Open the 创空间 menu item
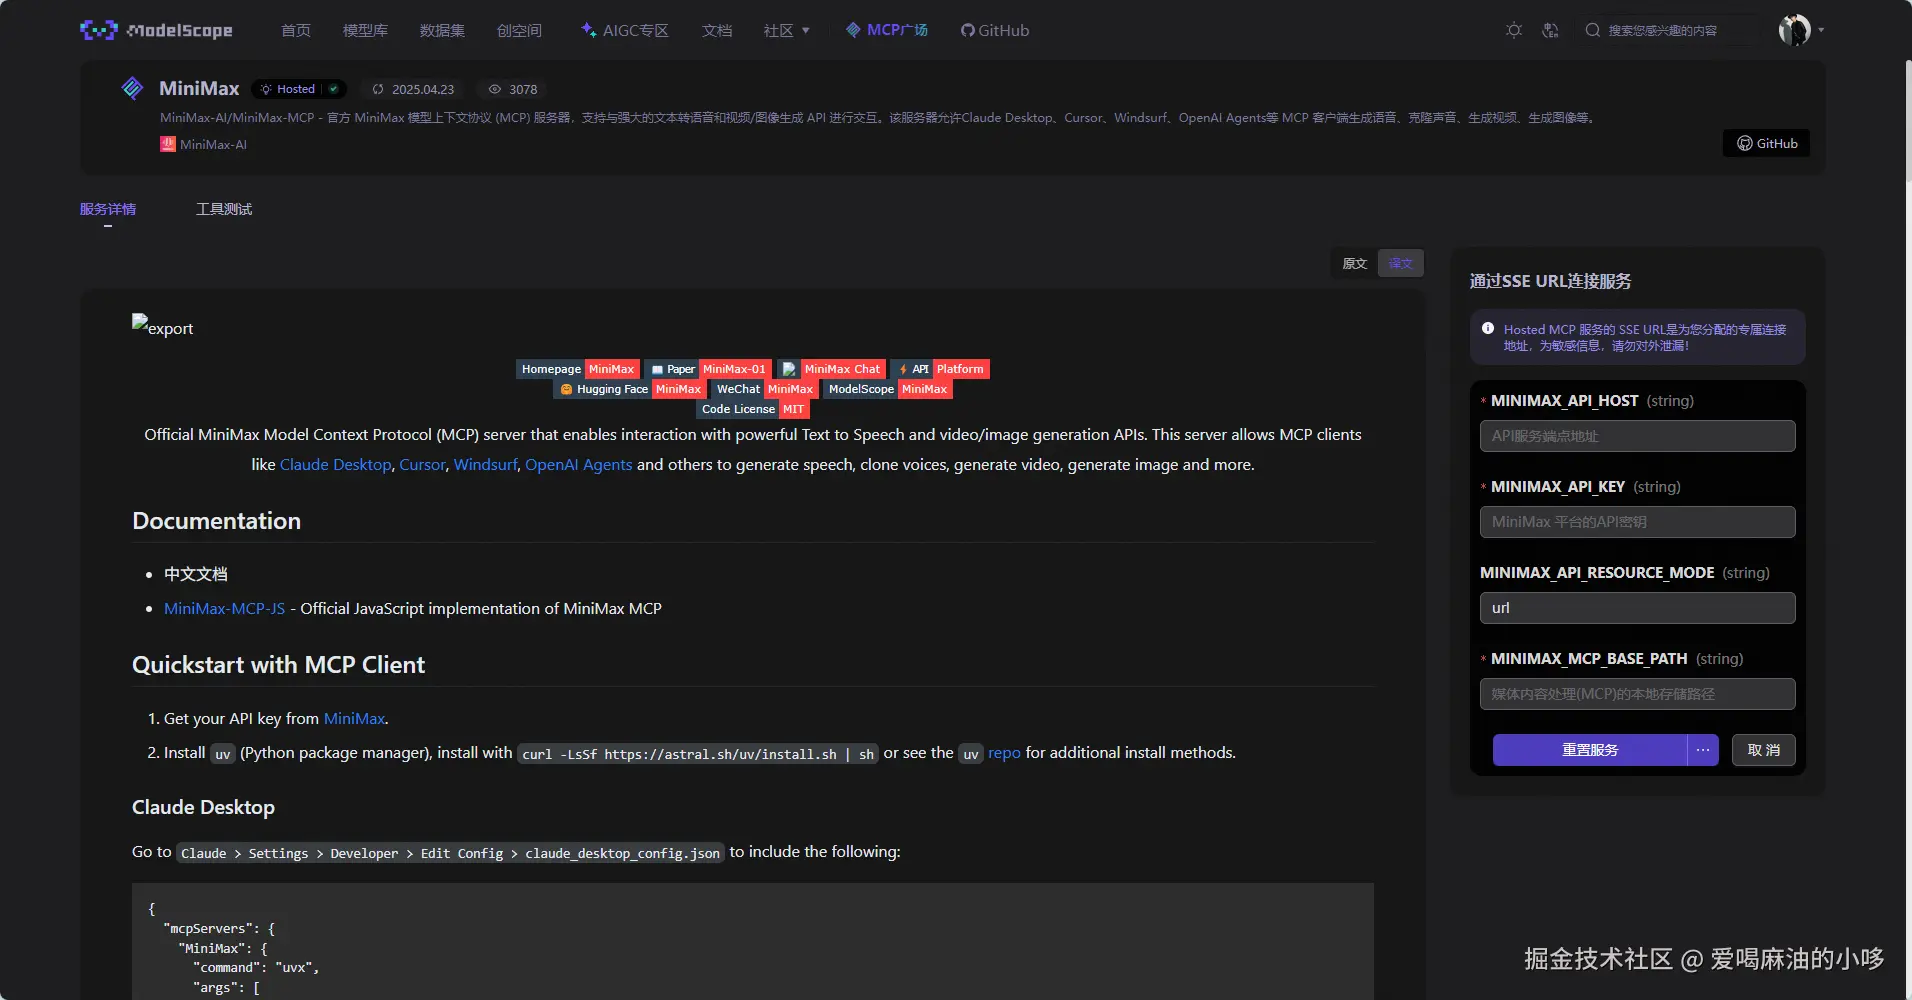 519,31
